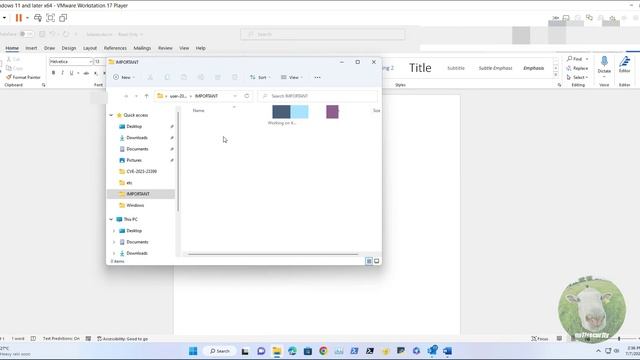Click Format Painter in Word Clipboard group

point(23,77)
